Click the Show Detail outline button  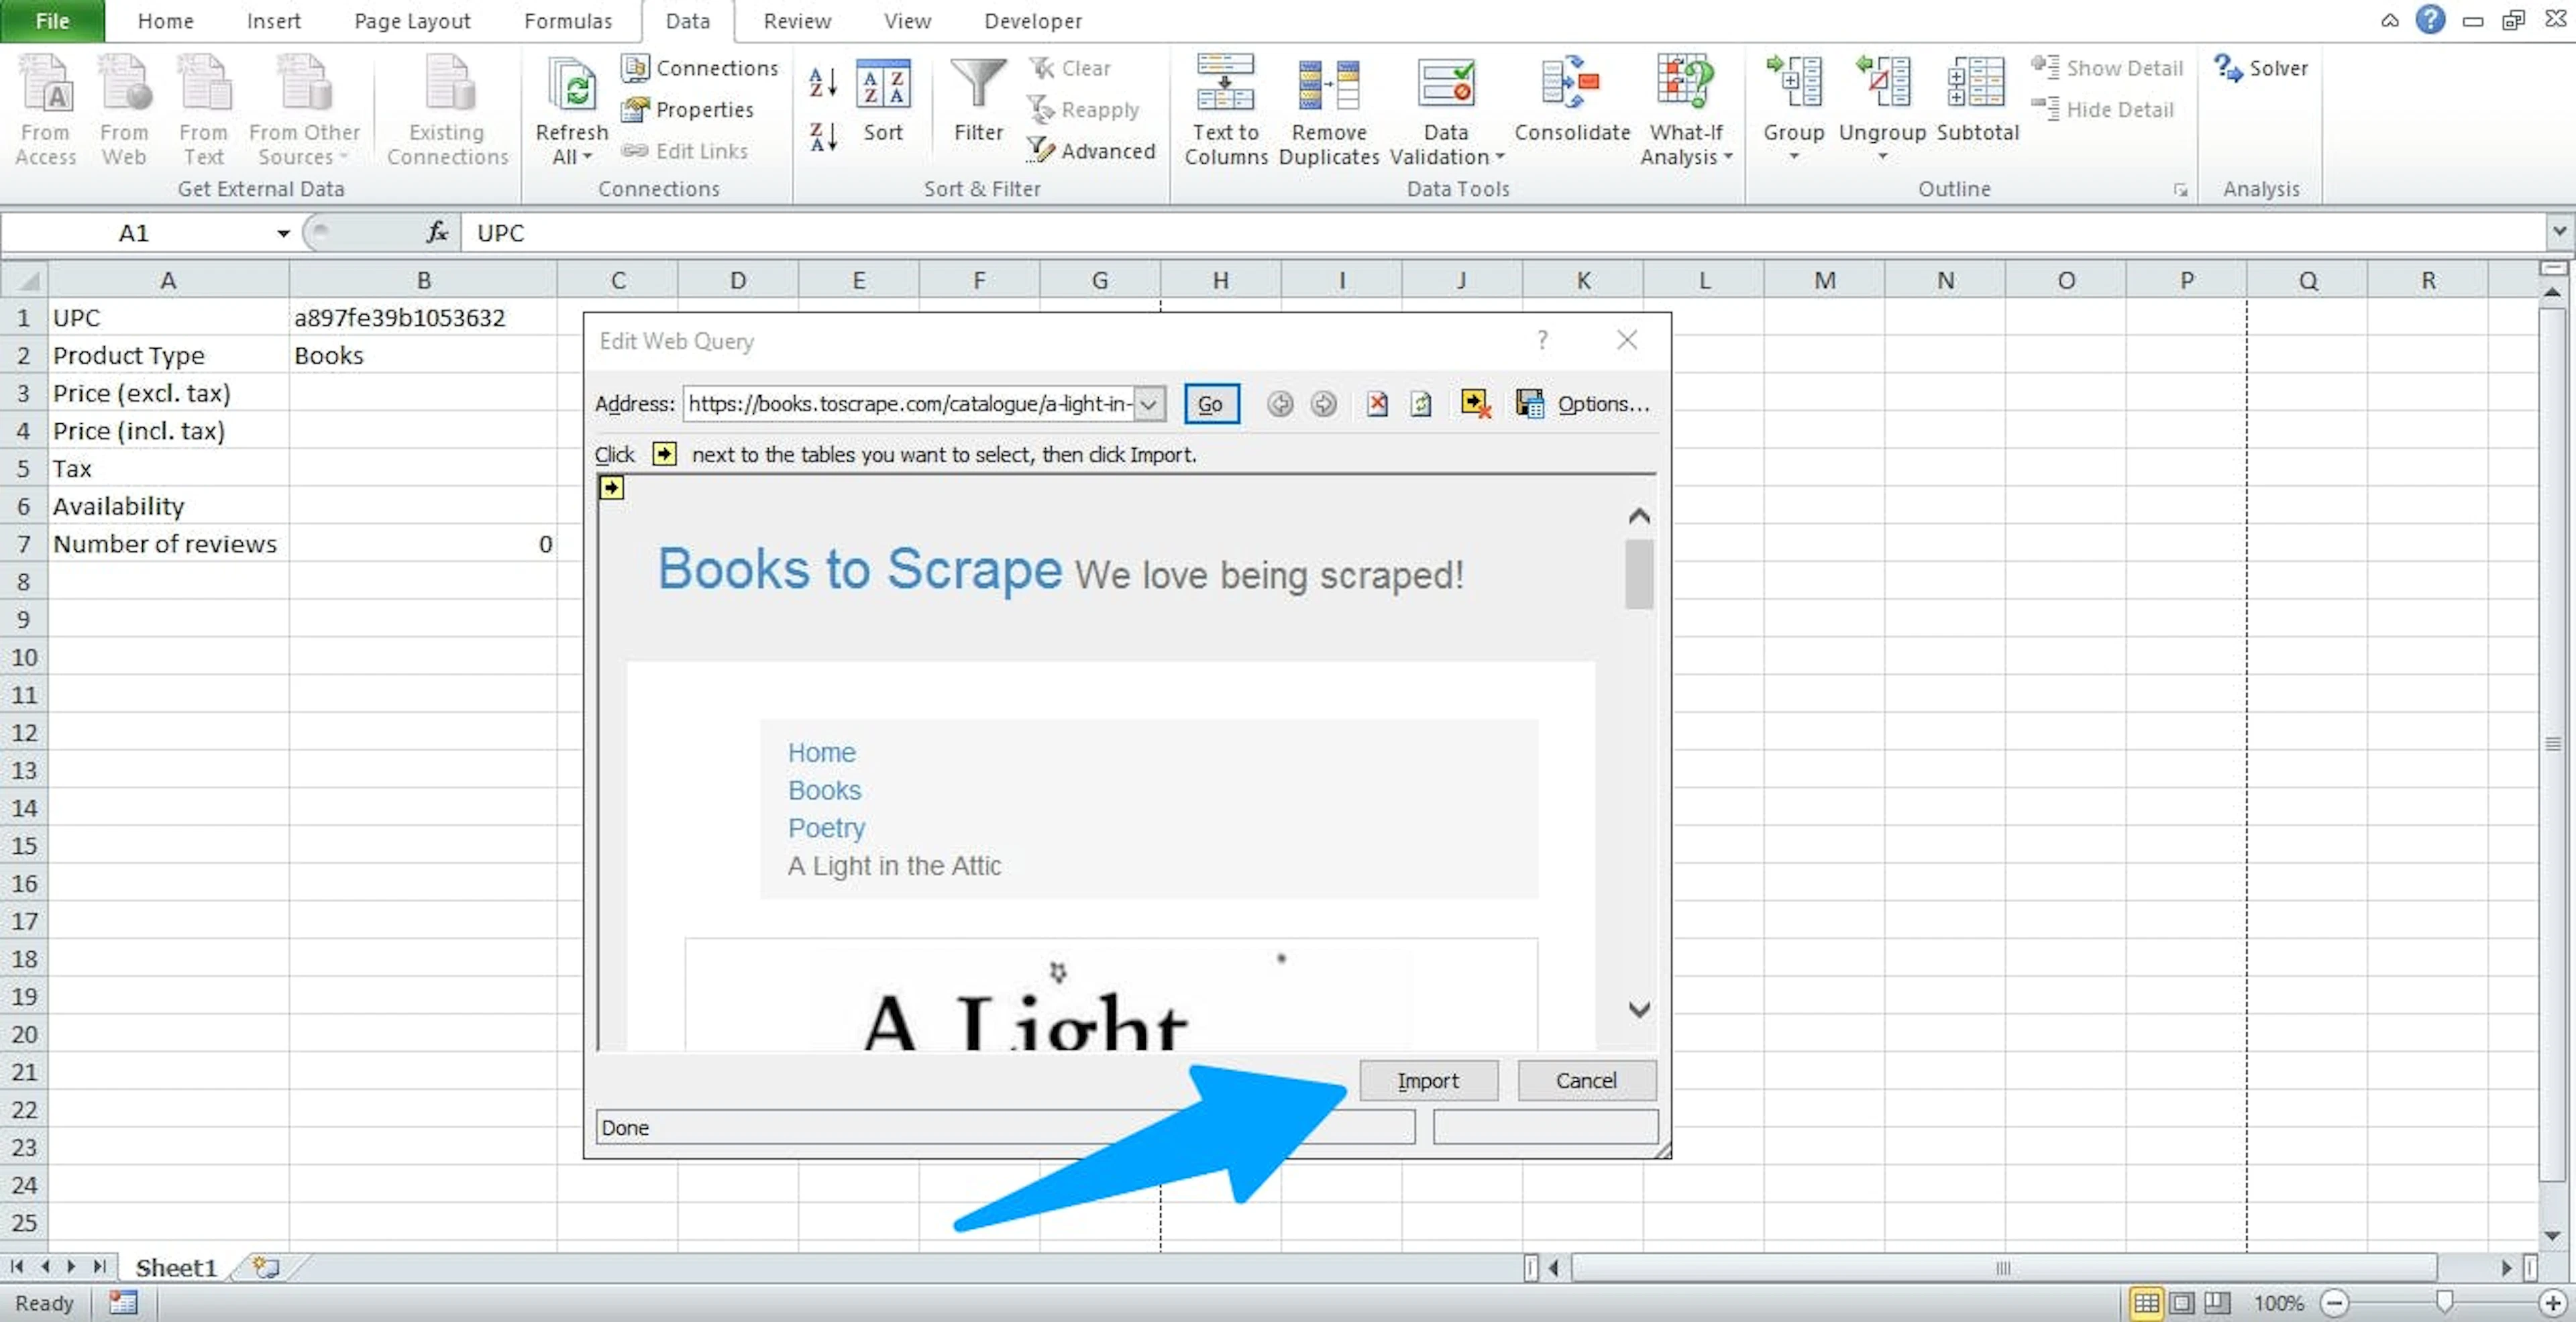(x=2107, y=68)
